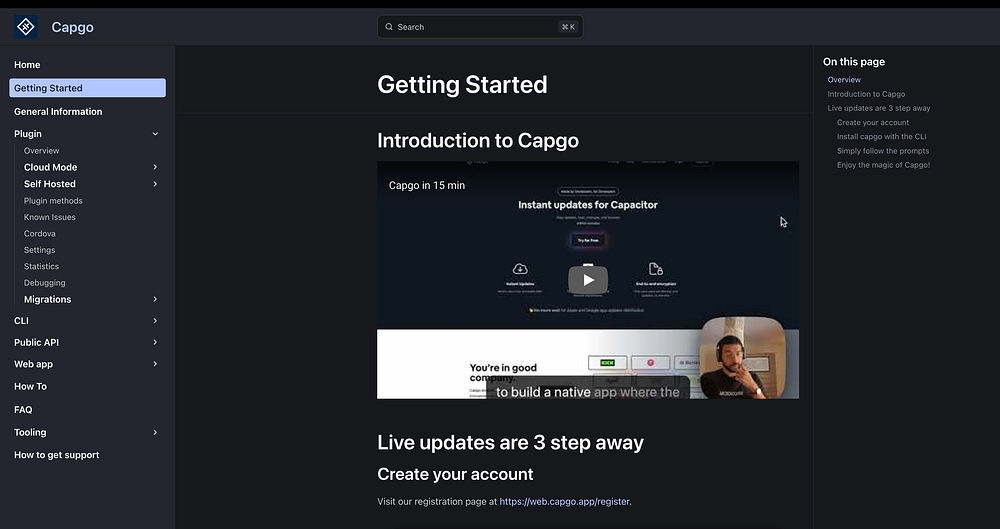Open Statistics page
Image resolution: width=1000 pixels, height=529 pixels.
coord(41,266)
